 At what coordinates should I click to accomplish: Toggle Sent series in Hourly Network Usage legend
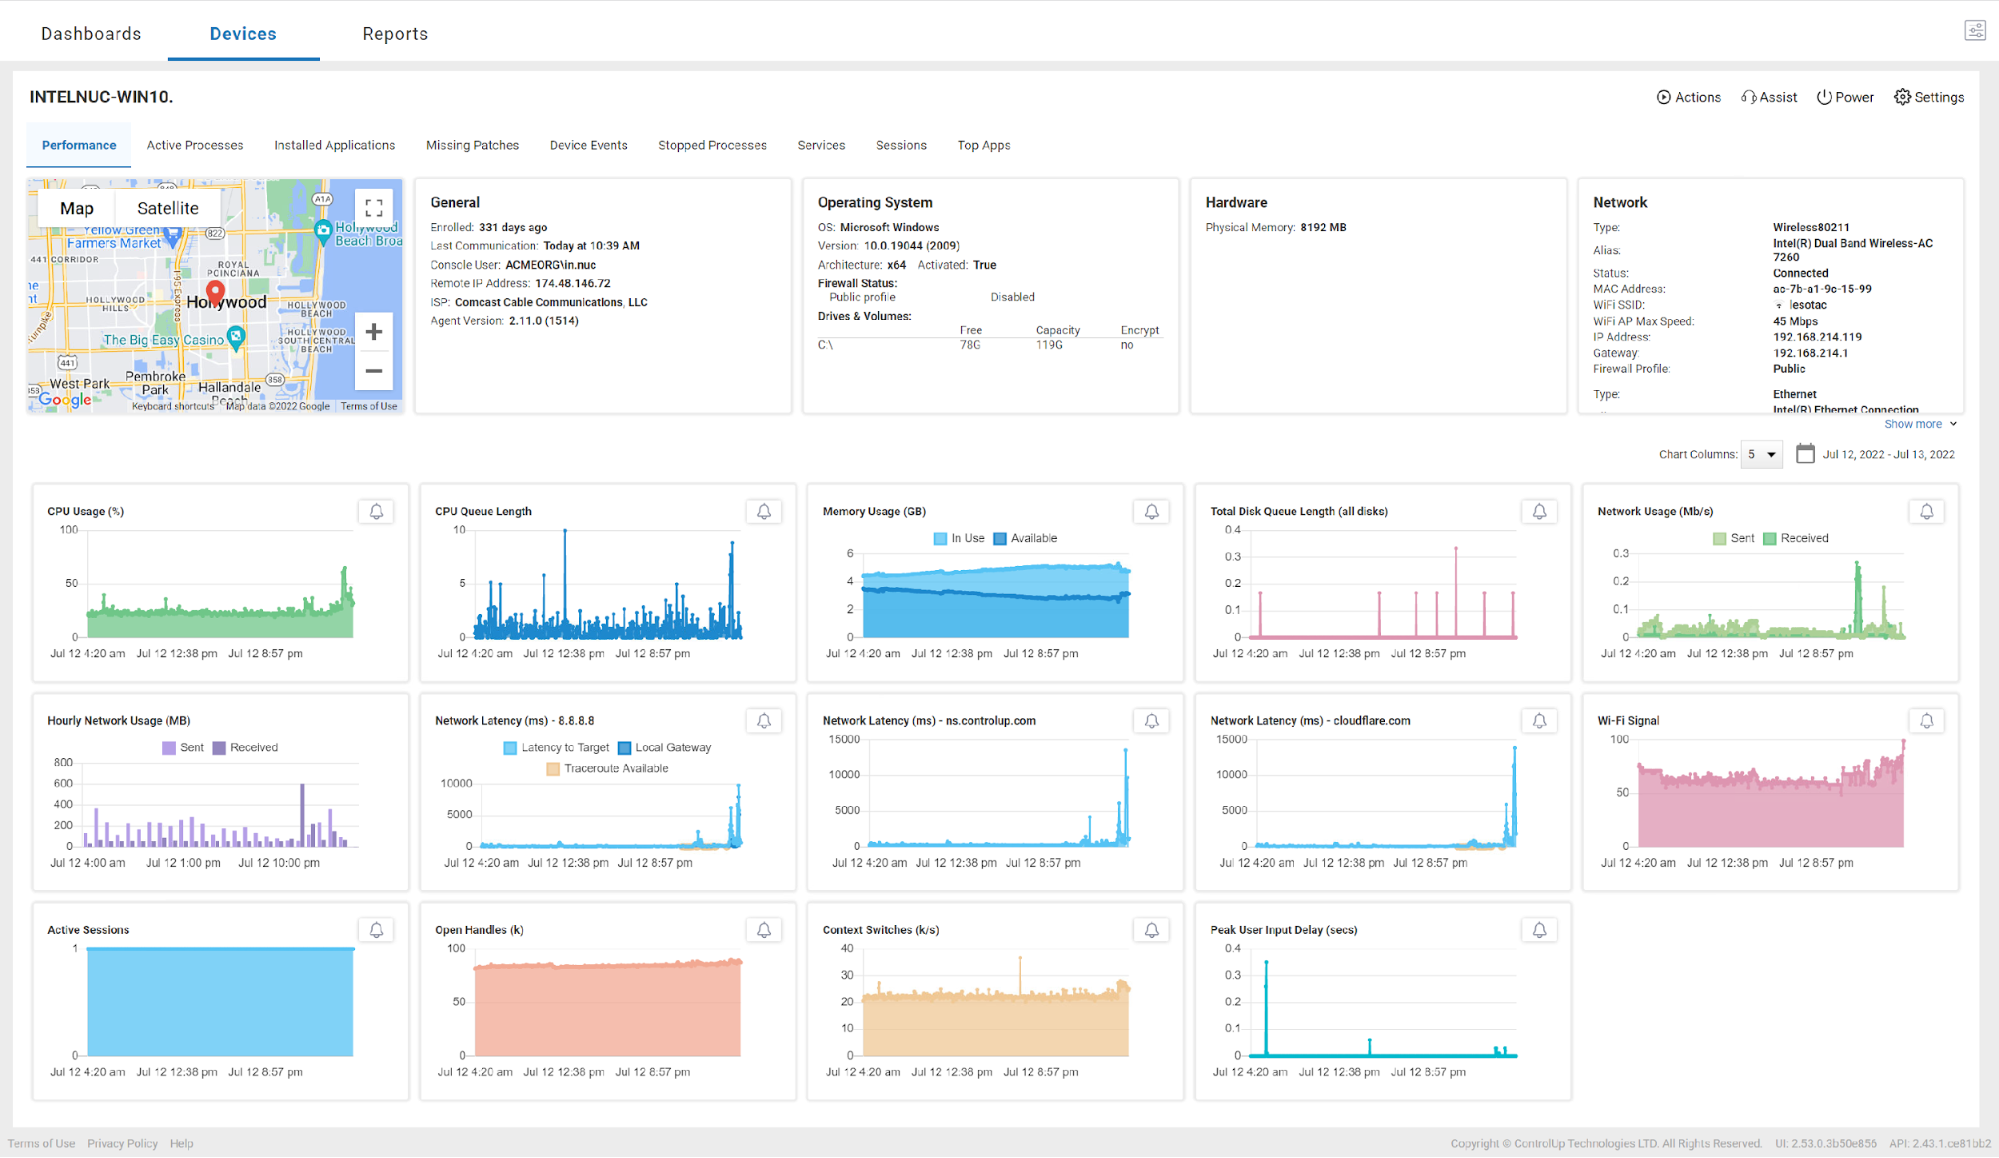click(x=183, y=747)
